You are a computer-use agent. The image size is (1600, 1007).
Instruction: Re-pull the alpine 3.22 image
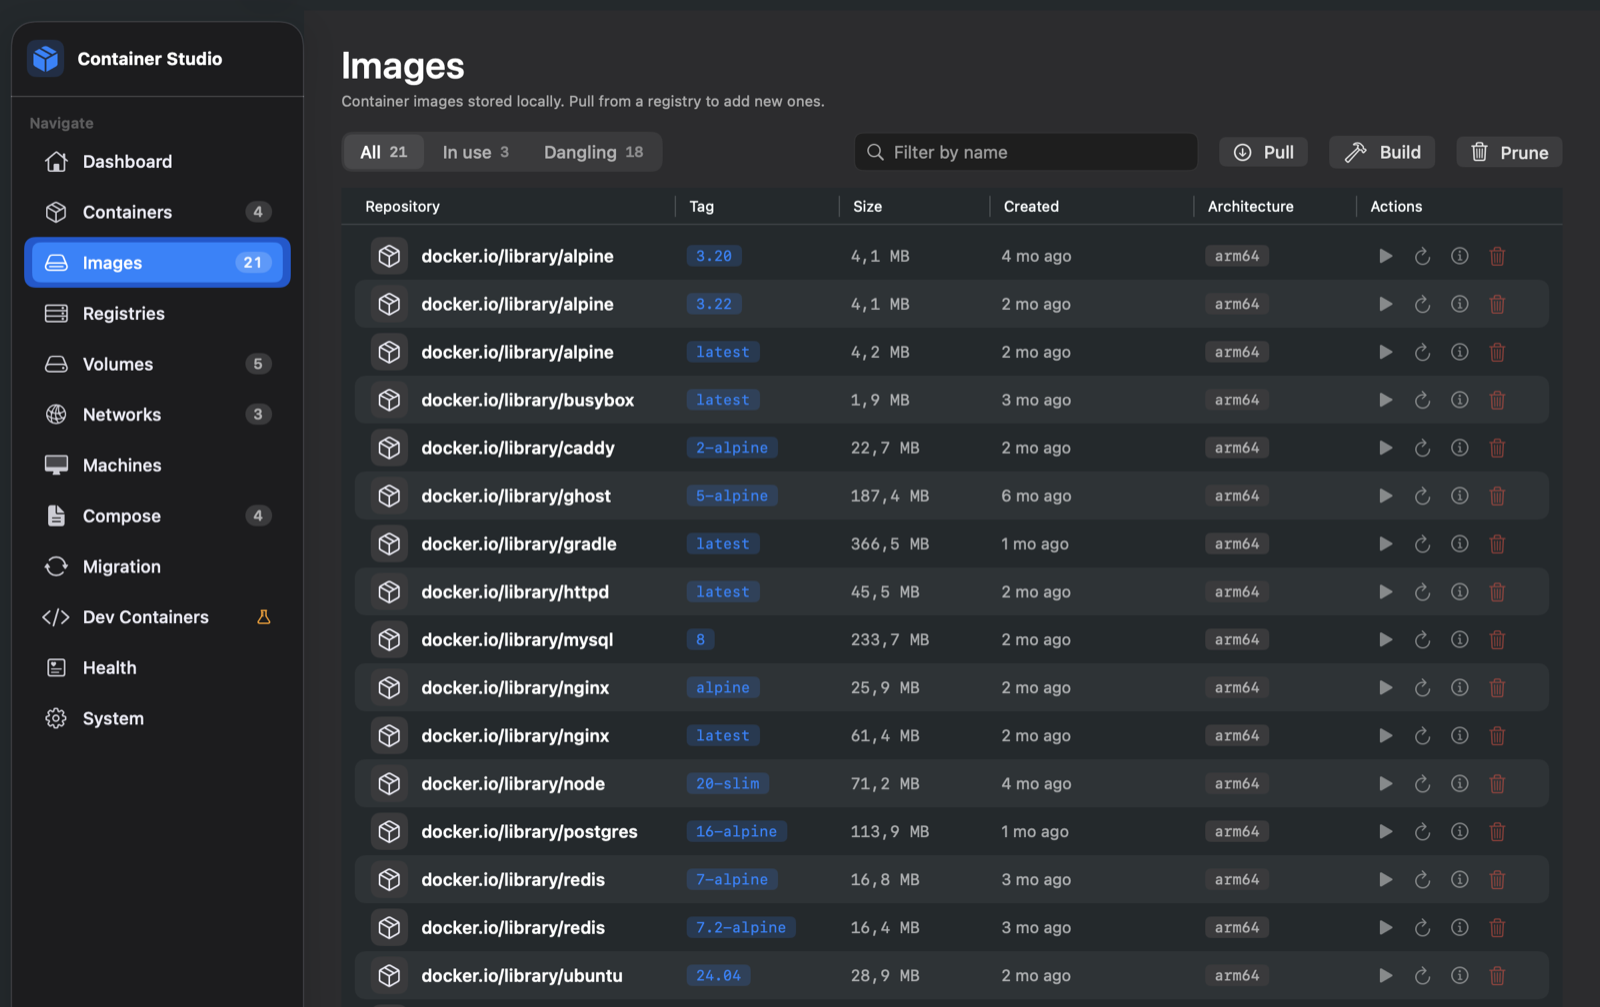(x=1422, y=304)
